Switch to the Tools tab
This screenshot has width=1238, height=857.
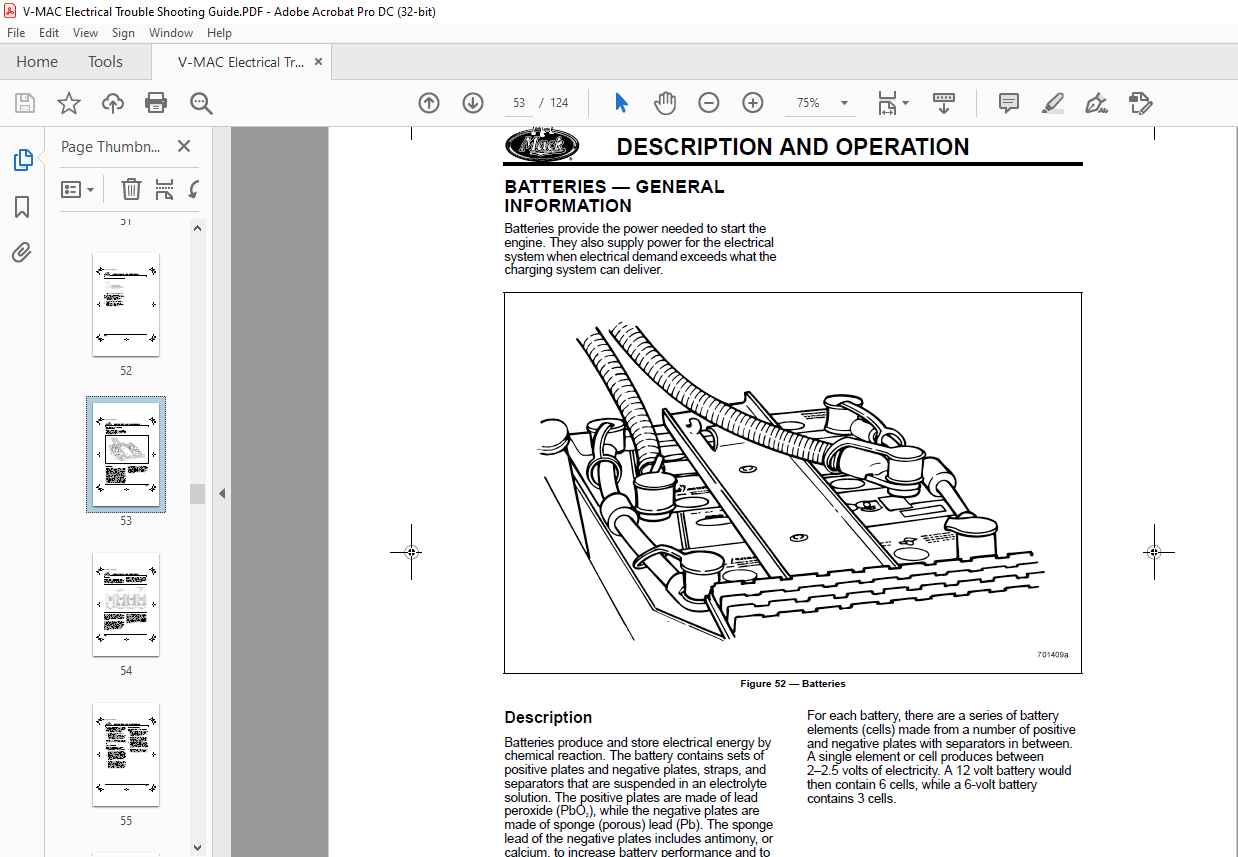click(105, 62)
